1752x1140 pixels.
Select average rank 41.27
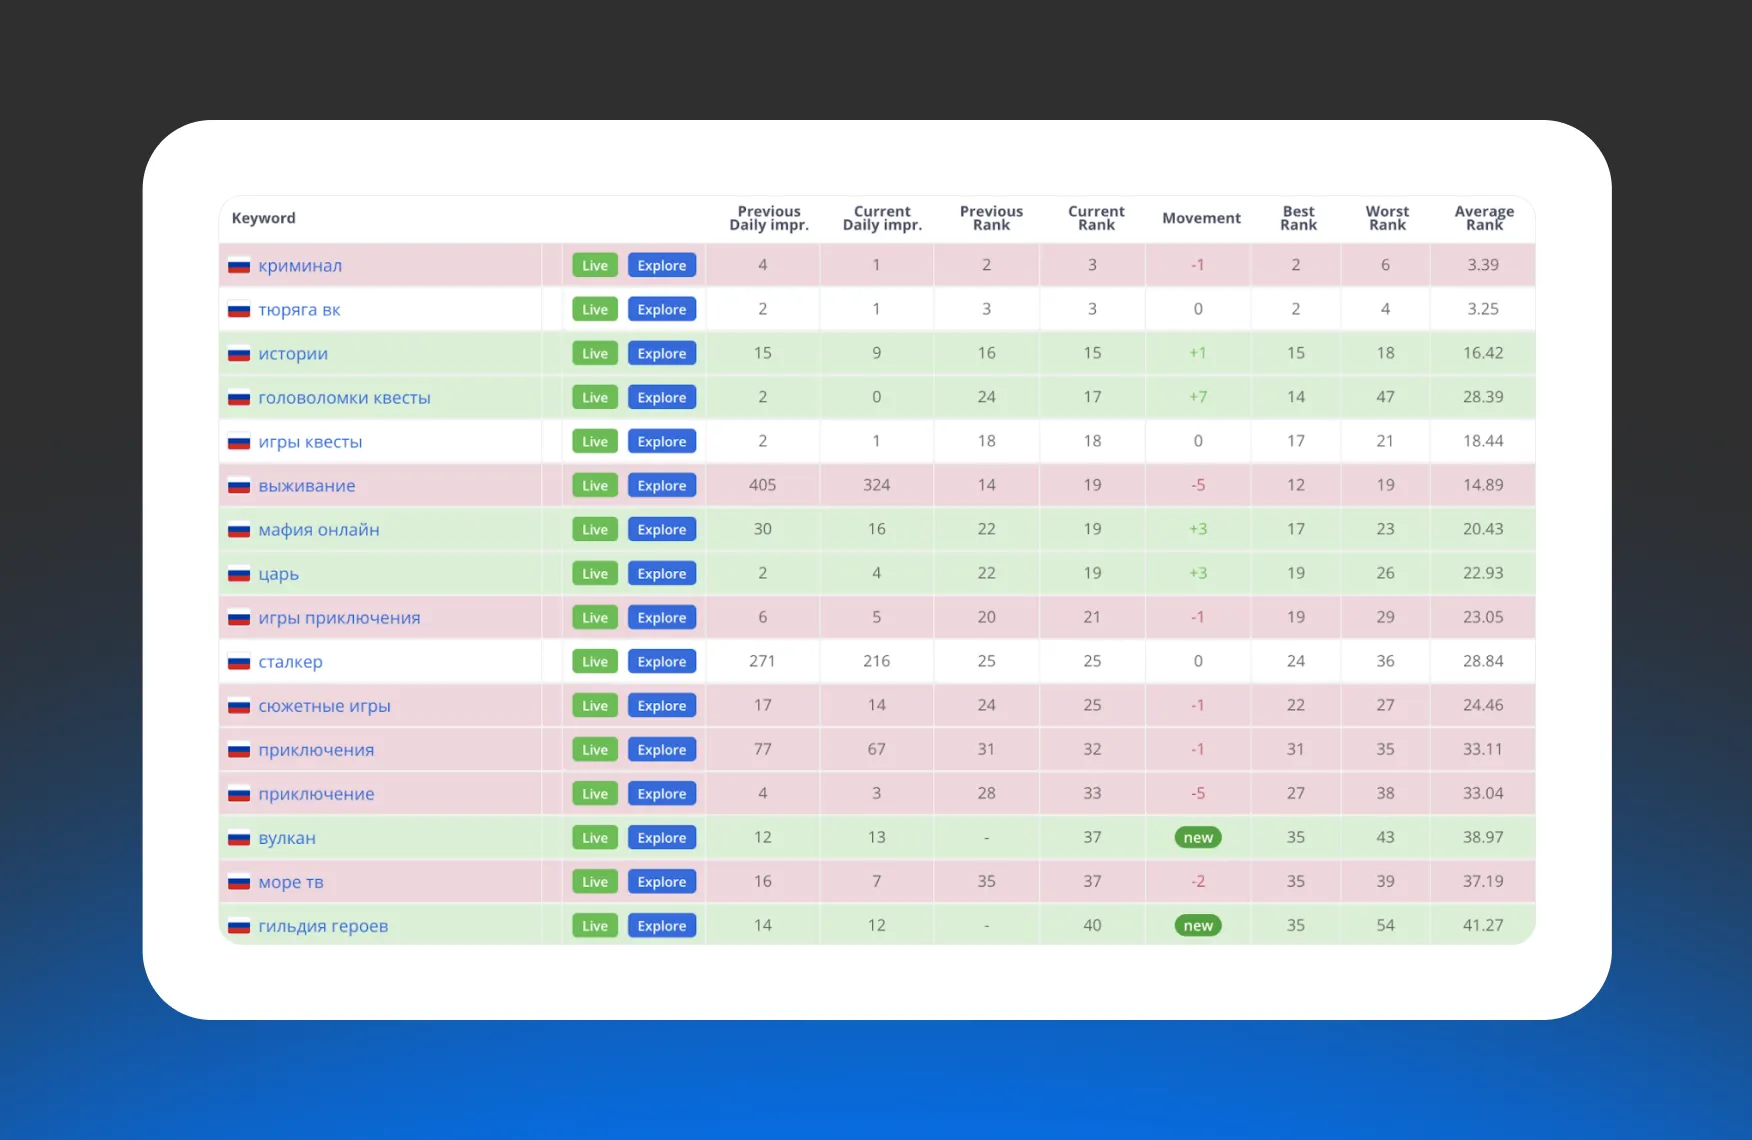point(1483,925)
